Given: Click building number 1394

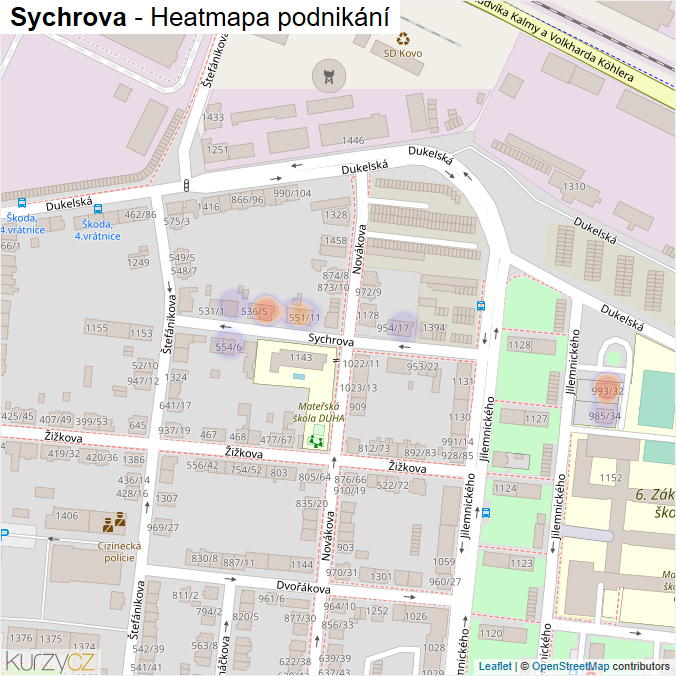Looking at the screenshot, I should (x=433, y=328).
